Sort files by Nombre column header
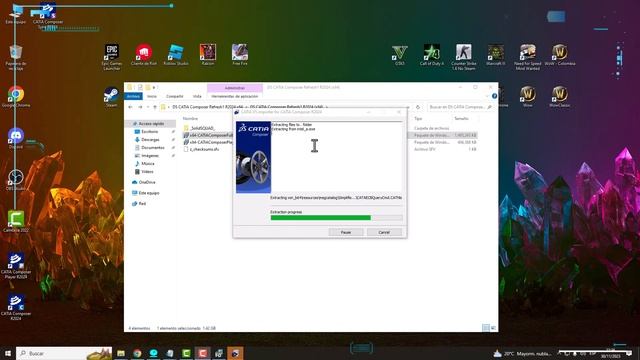Screen dimensions: 640x360 tap(190, 118)
